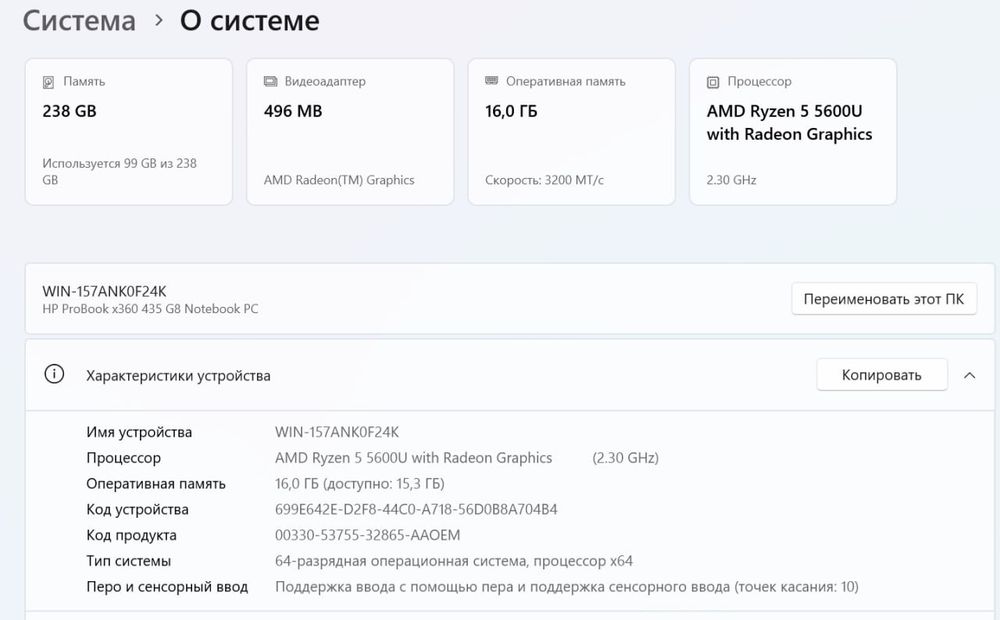Click the Видеоадаптер display icon
Screen dimensions: 1000x620
pos(270,82)
